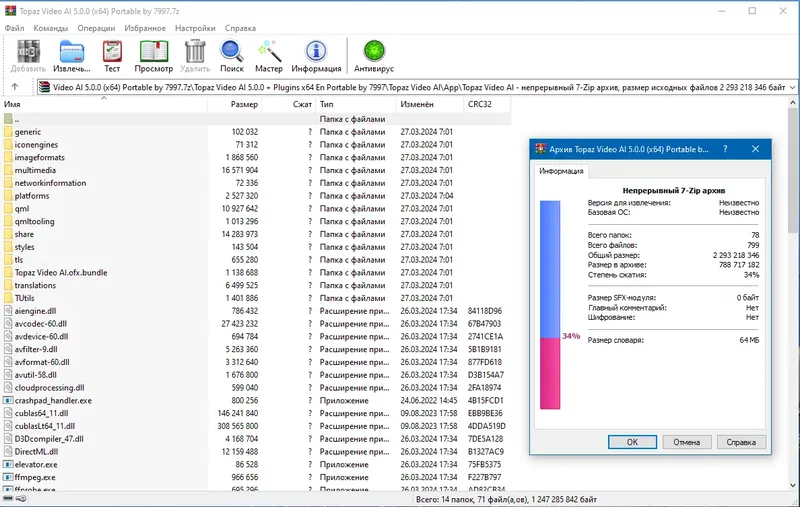Click the parent folder '..' icon

tap(8, 119)
